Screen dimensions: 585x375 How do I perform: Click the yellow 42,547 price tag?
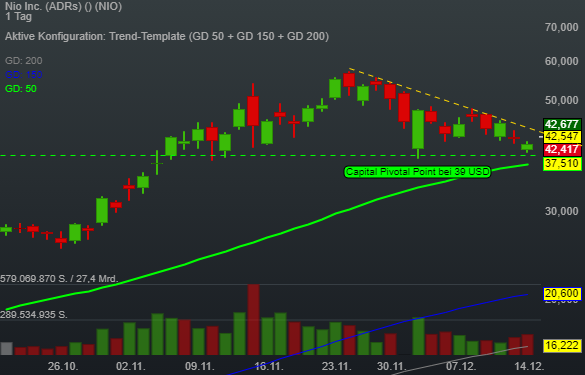pyautogui.click(x=562, y=137)
